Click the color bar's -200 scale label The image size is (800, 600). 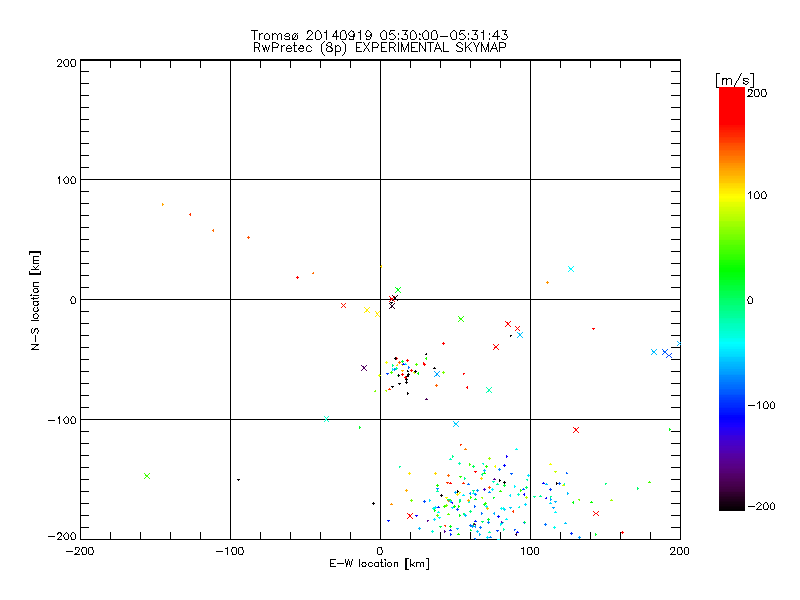coord(761,506)
